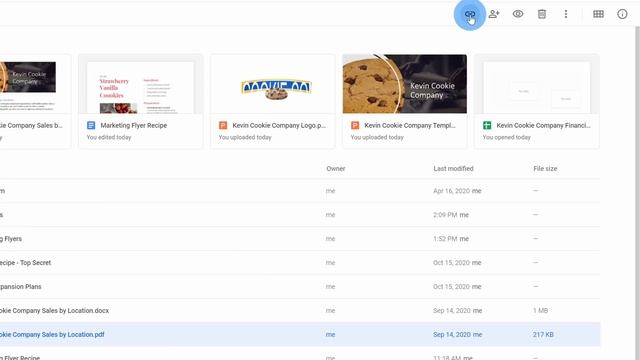Click 1:52 PM modified time
This screenshot has width=640, height=360.
(x=445, y=239)
